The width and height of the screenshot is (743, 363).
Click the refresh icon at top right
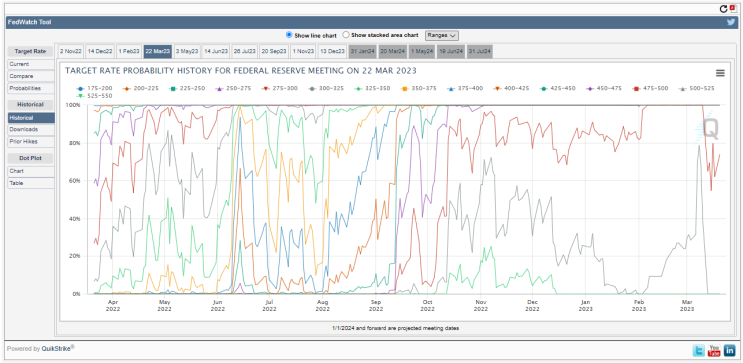pyautogui.click(x=723, y=9)
